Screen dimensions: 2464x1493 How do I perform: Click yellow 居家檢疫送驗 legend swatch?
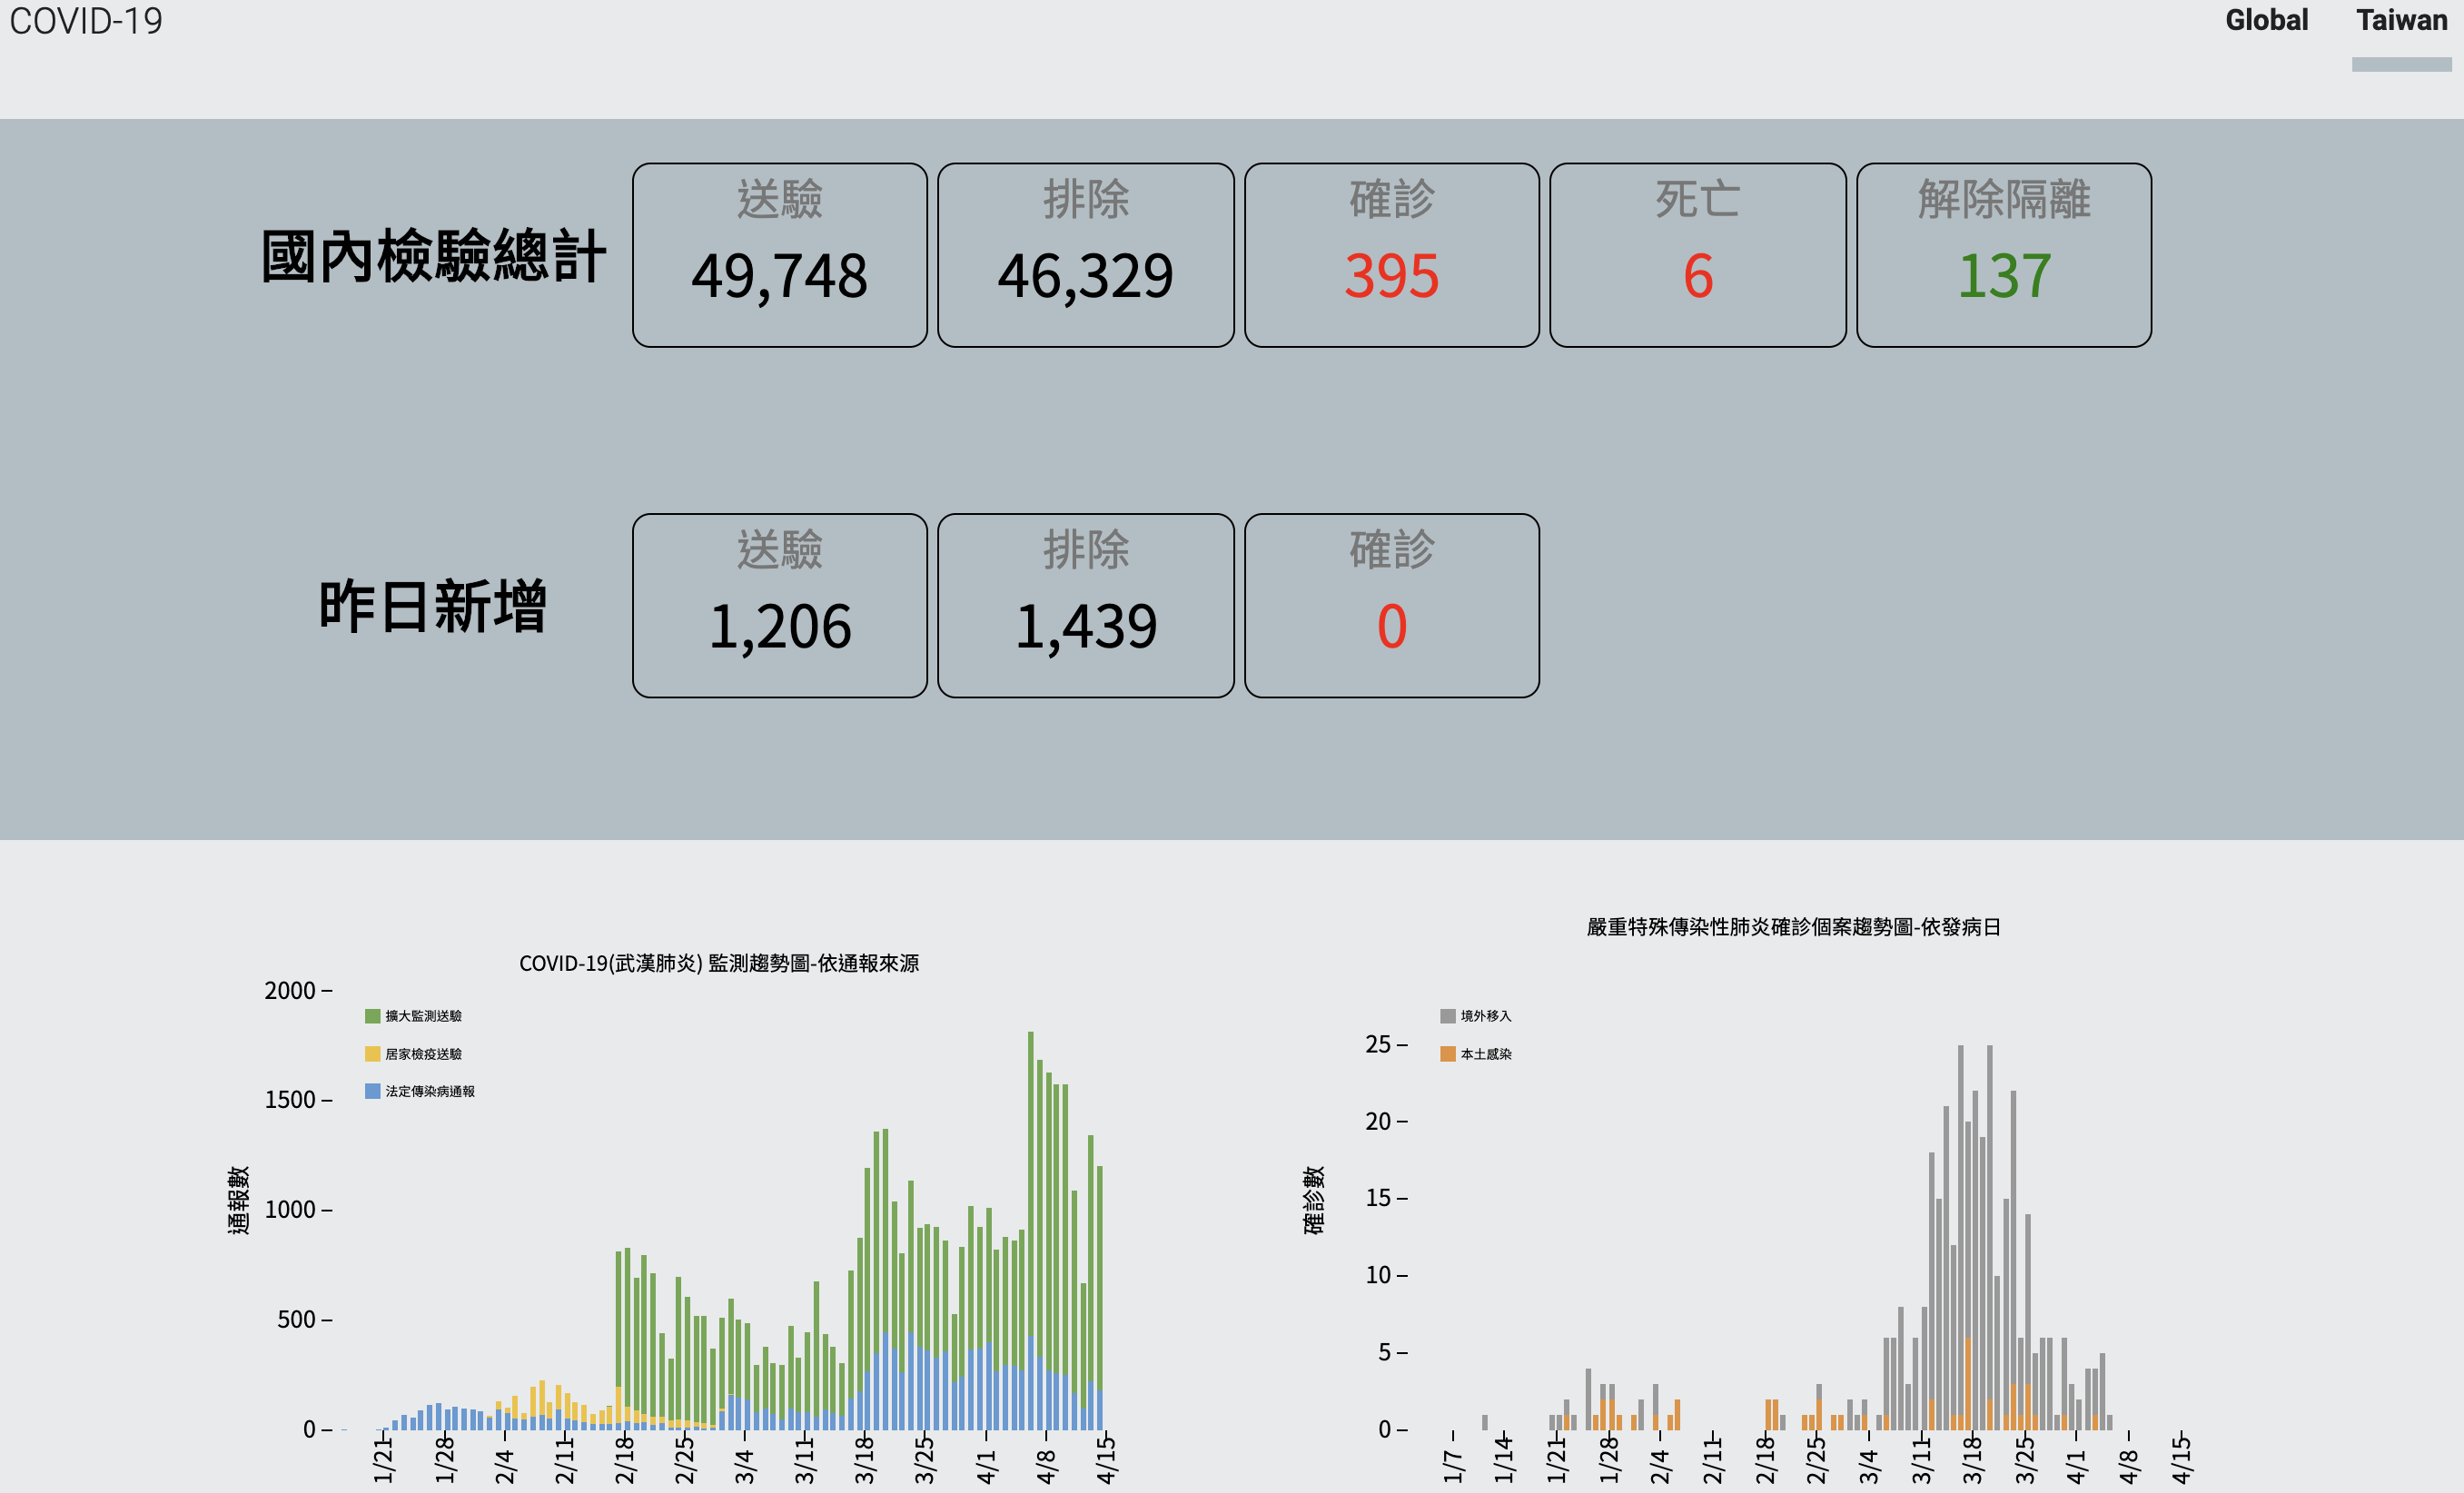(x=373, y=1054)
